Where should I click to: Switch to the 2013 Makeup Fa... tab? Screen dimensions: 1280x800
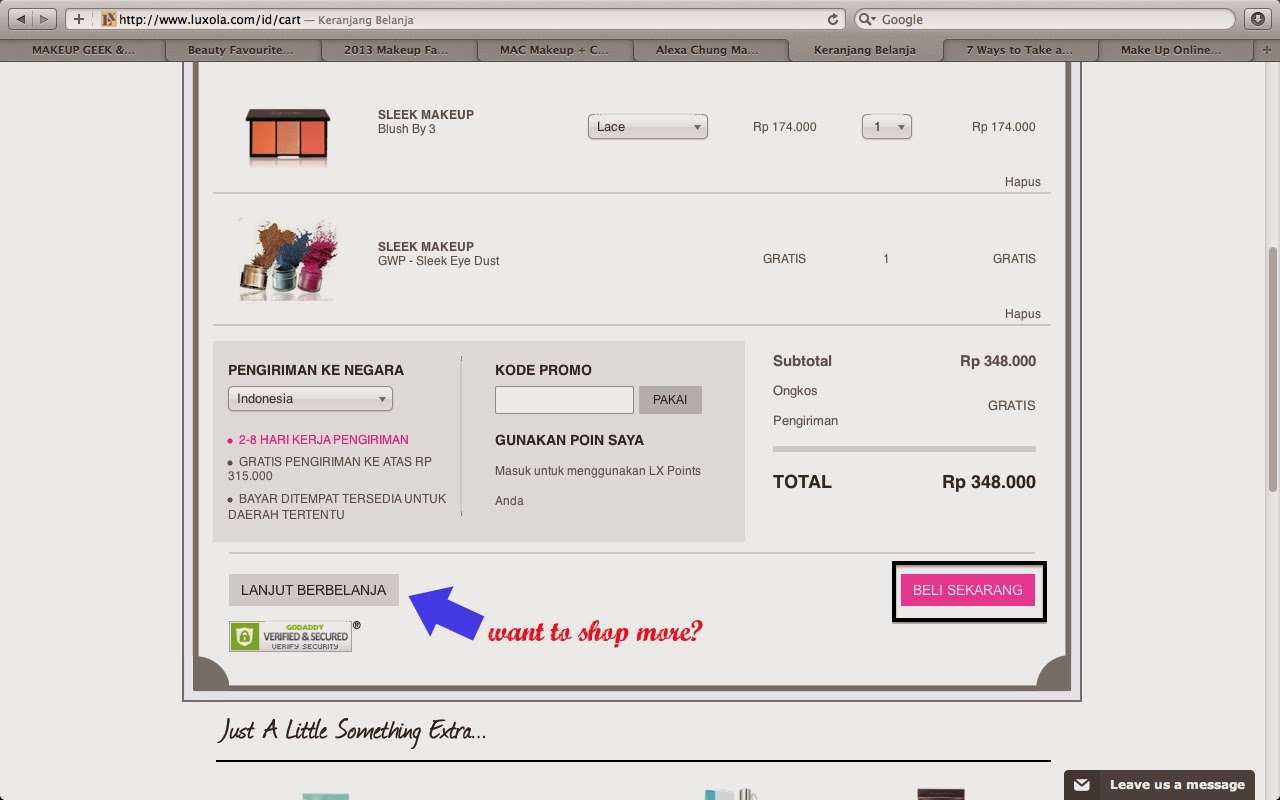pyautogui.click(x=397, y=49)
